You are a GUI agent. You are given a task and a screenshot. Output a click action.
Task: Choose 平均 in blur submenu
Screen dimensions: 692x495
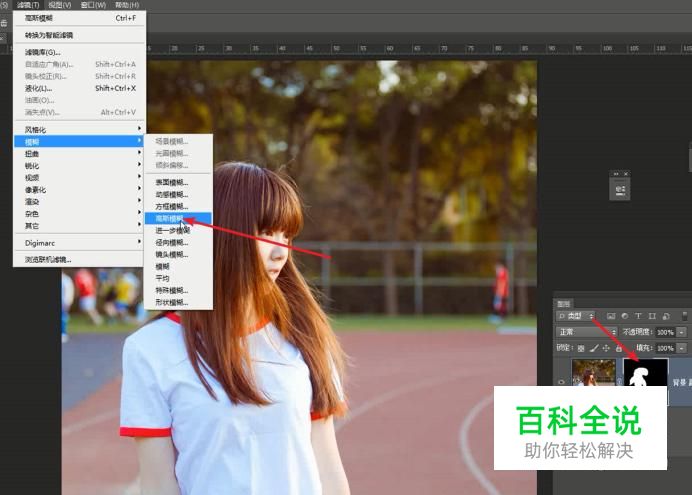pyautogui.click(x=178, y=278)
